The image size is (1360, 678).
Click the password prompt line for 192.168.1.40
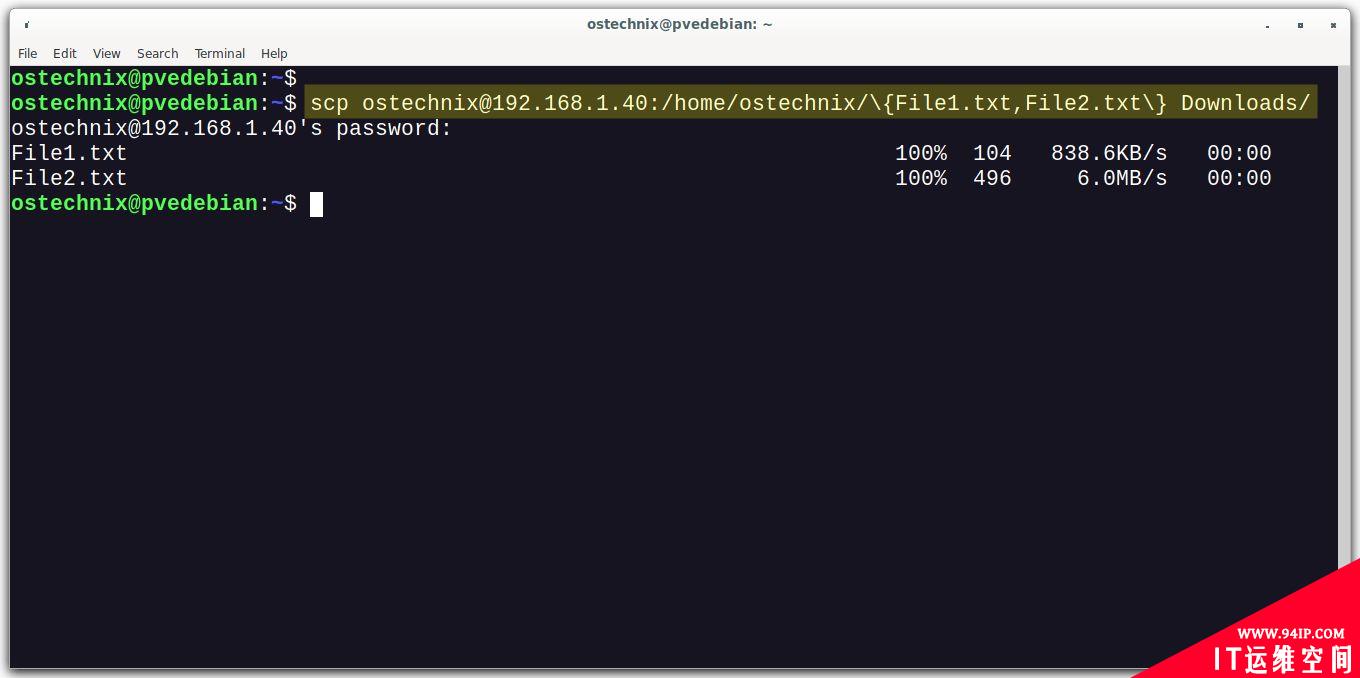coord(232,128)
